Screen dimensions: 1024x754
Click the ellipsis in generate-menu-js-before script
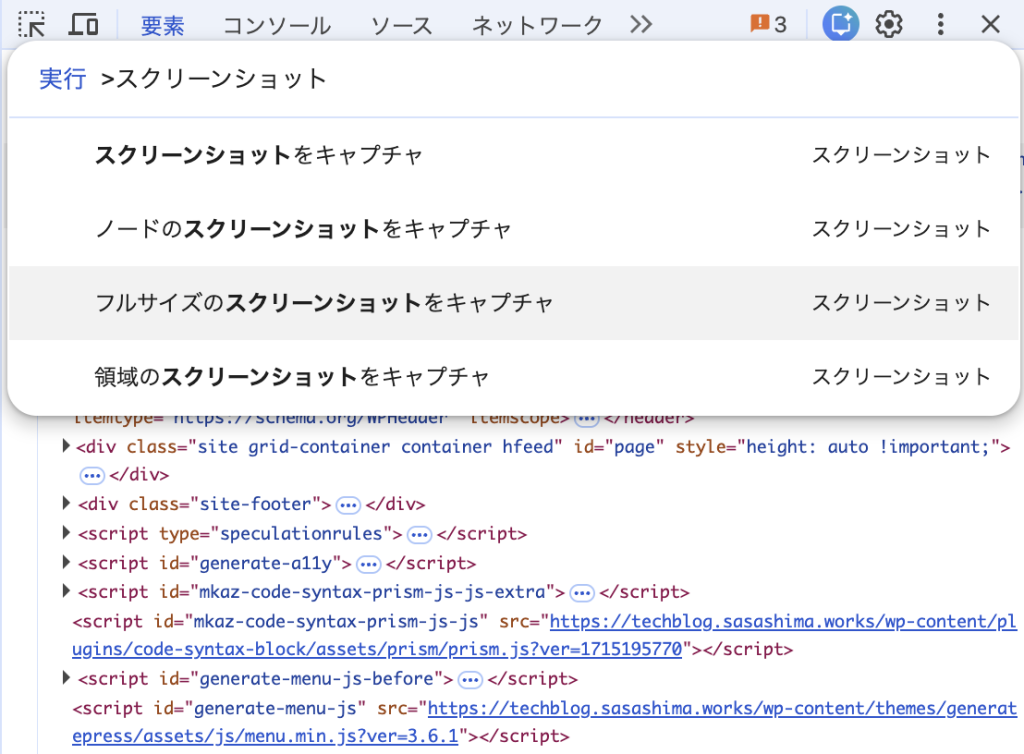(470, 680)
